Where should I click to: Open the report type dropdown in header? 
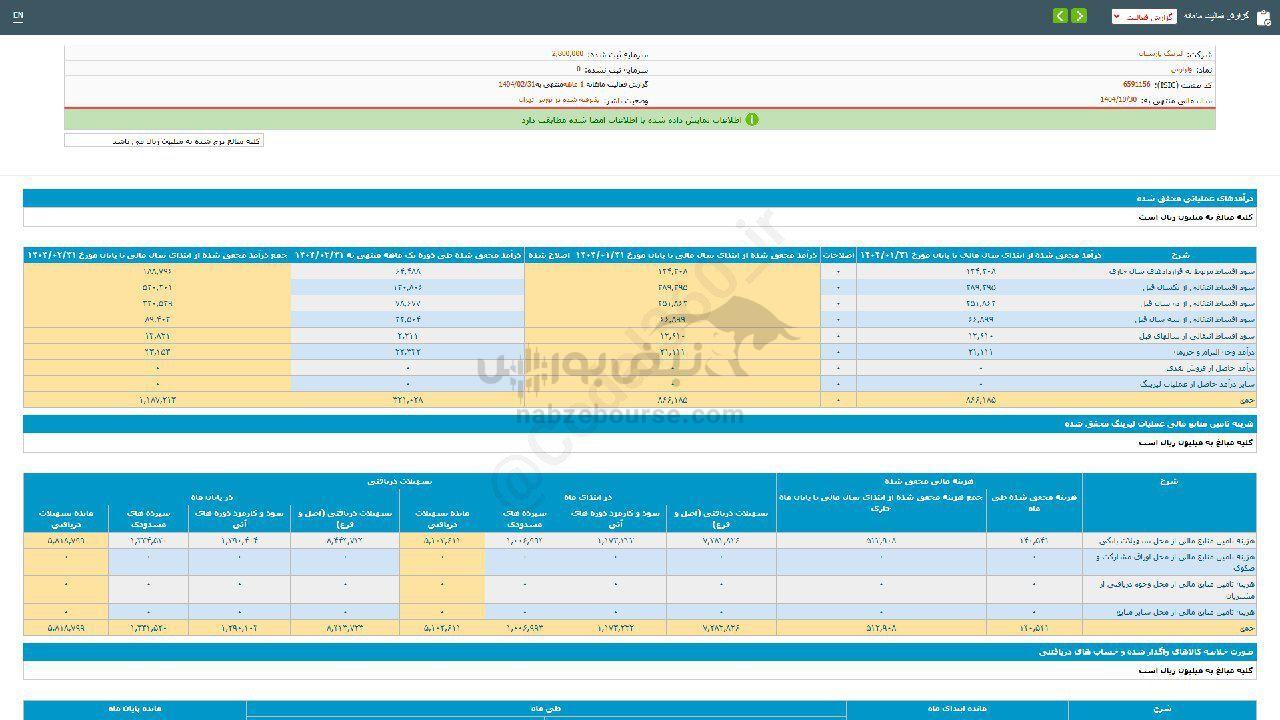tap(1144, 17)
